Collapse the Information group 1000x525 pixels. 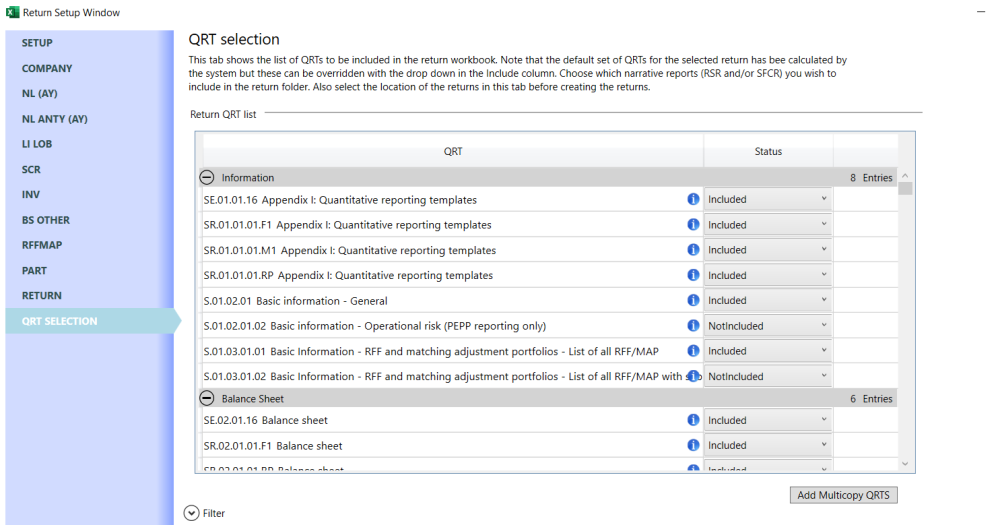click(x=208, y=178)
